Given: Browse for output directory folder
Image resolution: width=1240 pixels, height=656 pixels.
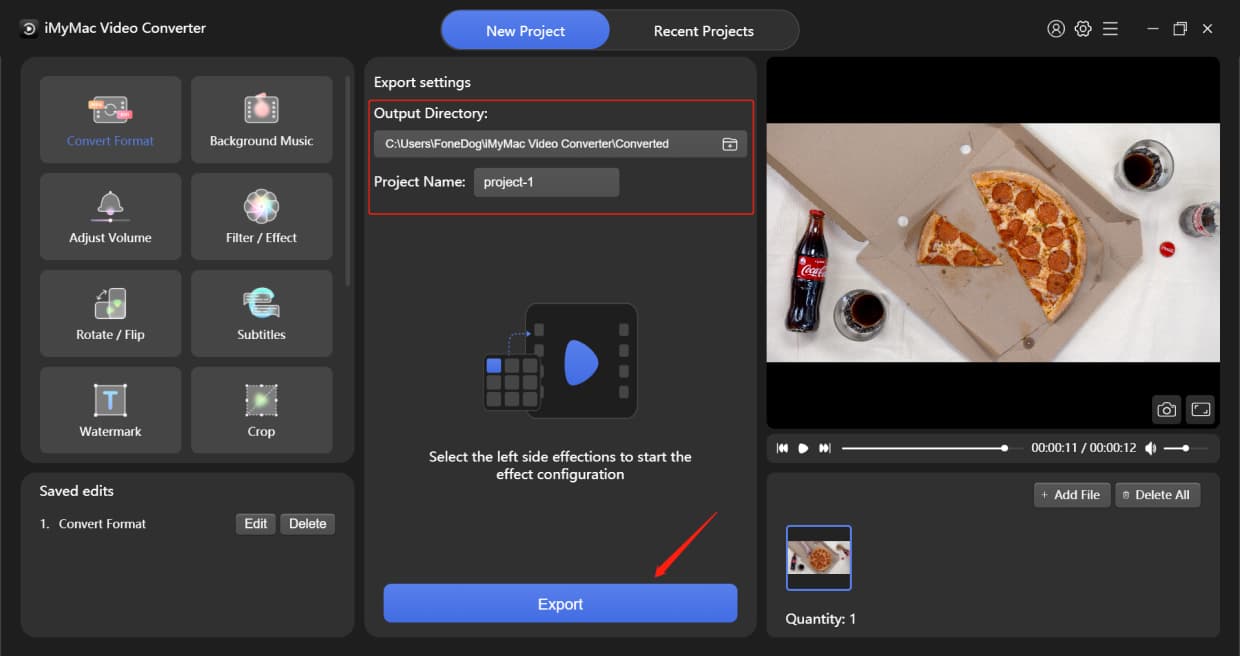Looking at the screenshot, I should pyautogui.click(x=730, y=144).
